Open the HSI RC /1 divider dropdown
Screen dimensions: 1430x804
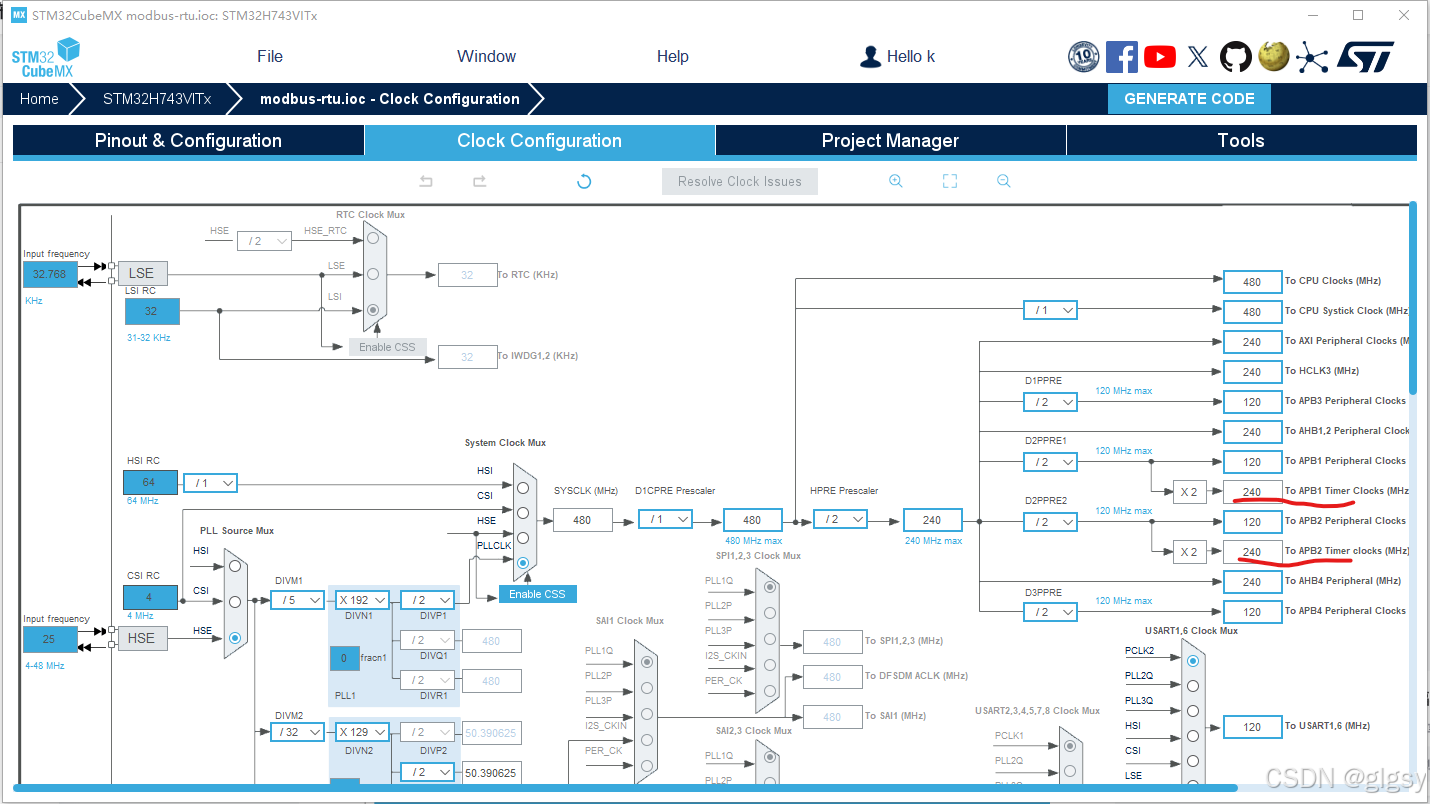click(x=210, y=483)
